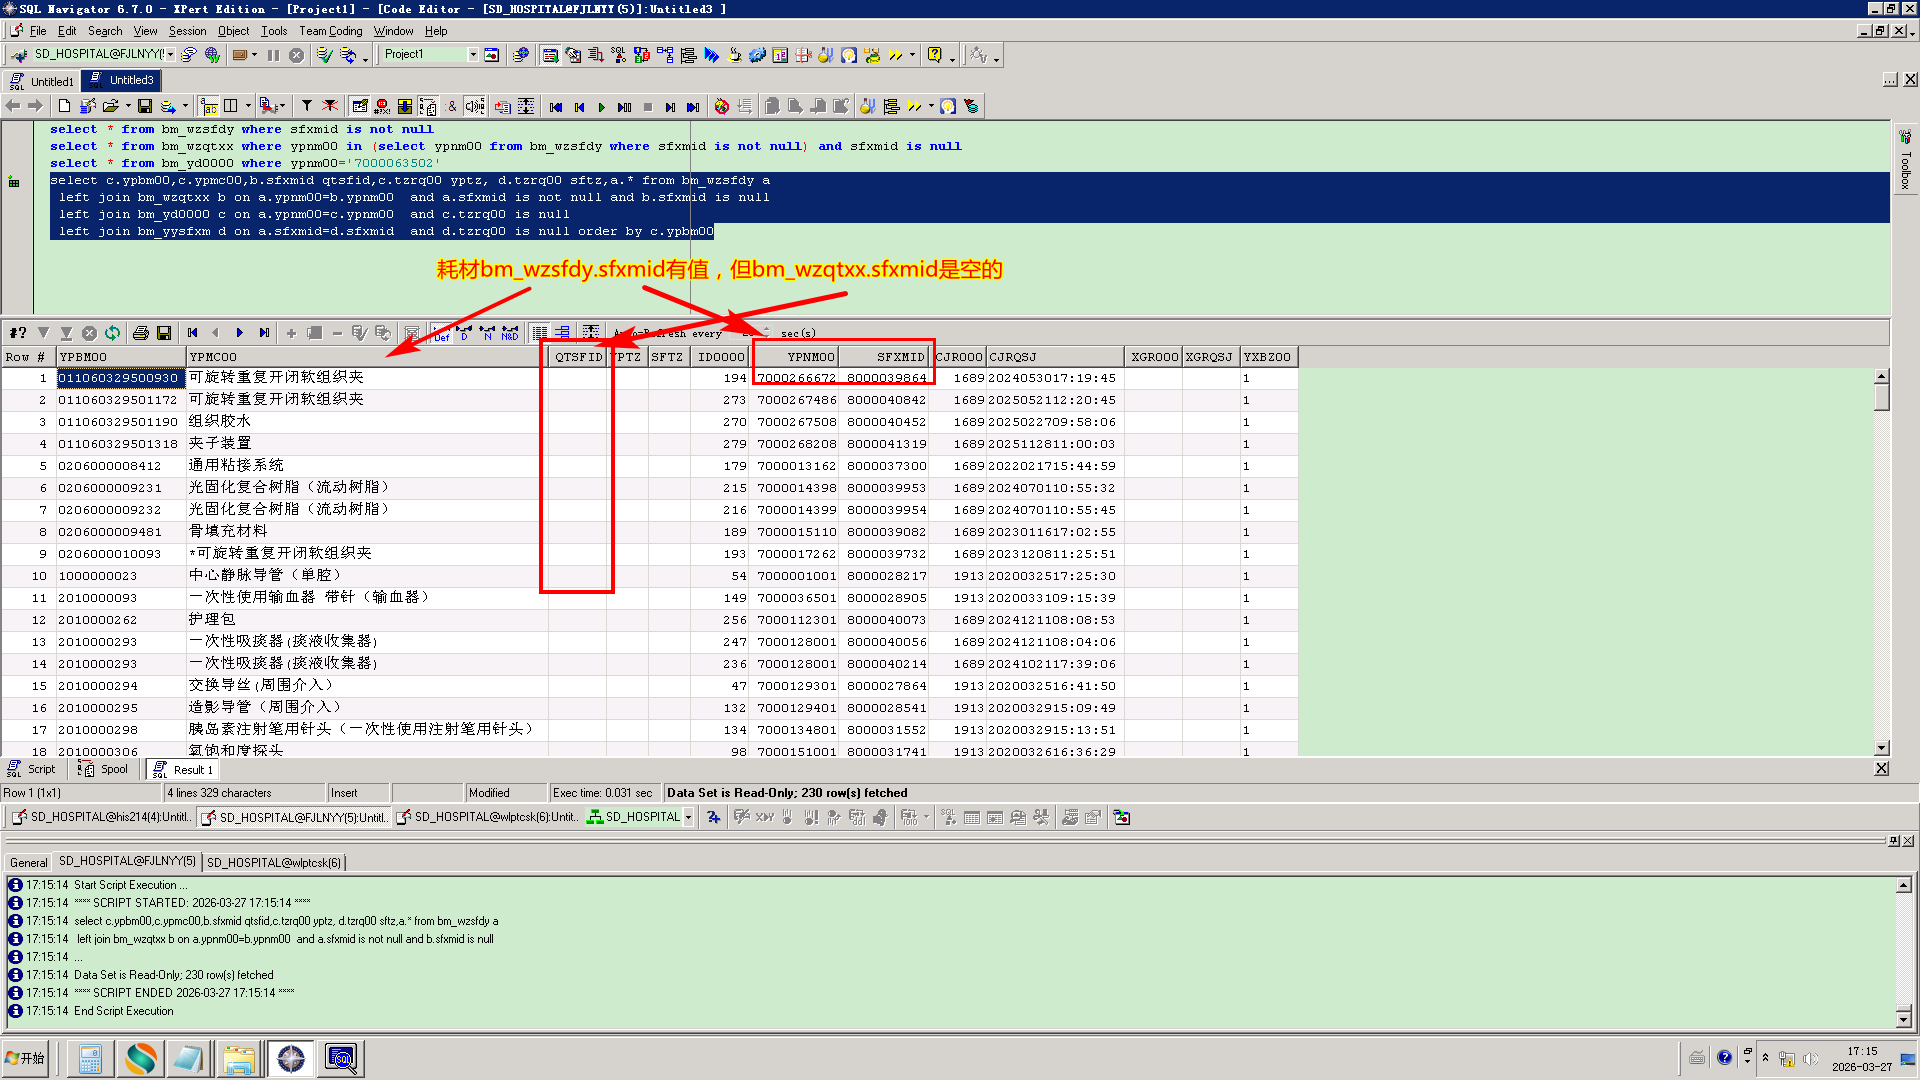The height and width of the screenshot is (1080, 1920).
Task: Click the print icon in results toolbar
Action: (141, 333)
